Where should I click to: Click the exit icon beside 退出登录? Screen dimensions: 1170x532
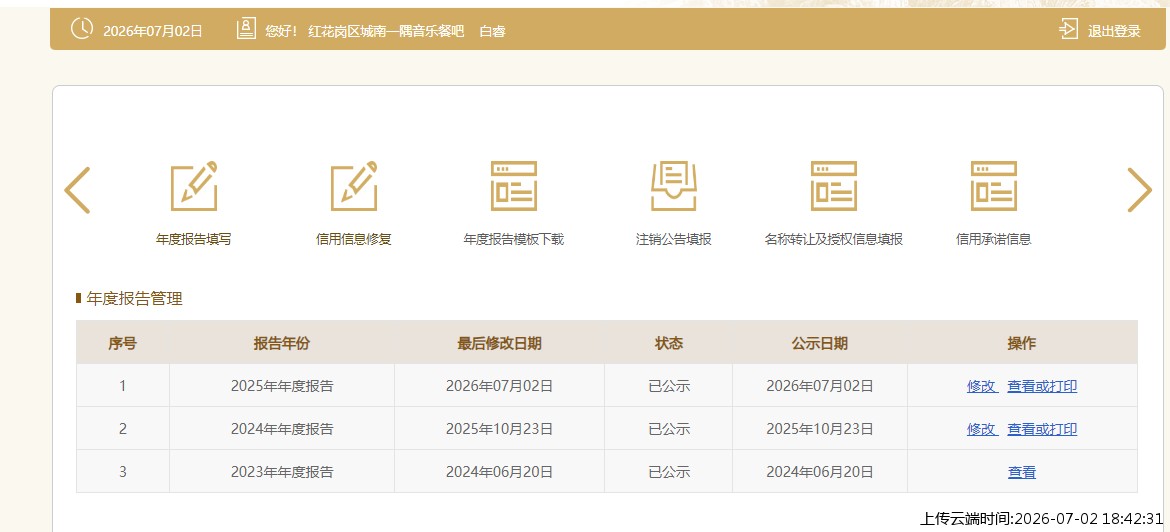click(1068, 29)
